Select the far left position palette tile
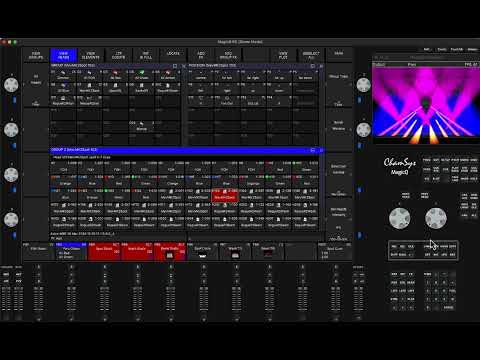The height and width of the screenshot is (360, 480). [227, 75]
